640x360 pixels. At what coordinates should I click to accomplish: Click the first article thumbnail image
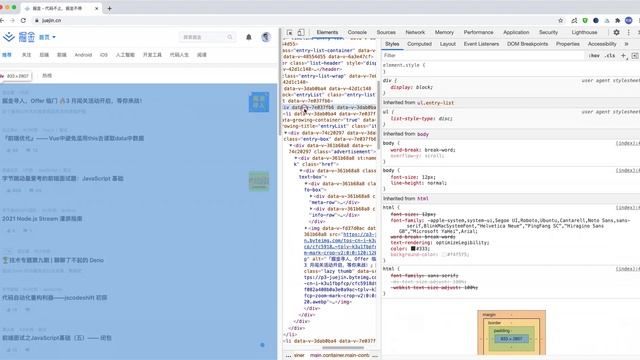(259, 102)
